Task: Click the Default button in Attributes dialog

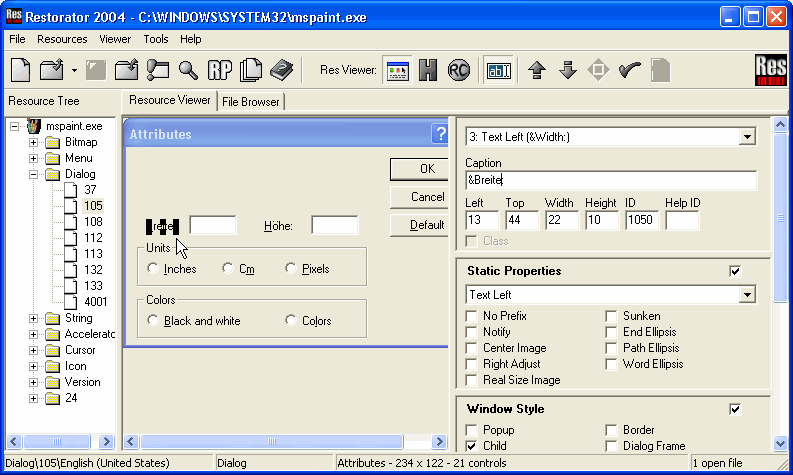Action: point(419,225)
